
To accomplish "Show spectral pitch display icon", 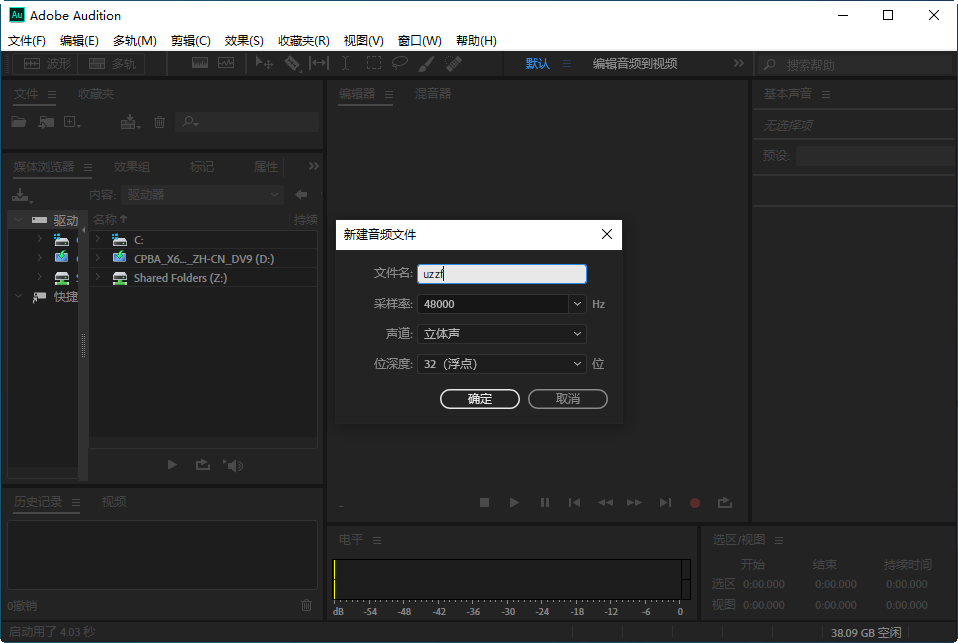I will (x=226, y=63).
